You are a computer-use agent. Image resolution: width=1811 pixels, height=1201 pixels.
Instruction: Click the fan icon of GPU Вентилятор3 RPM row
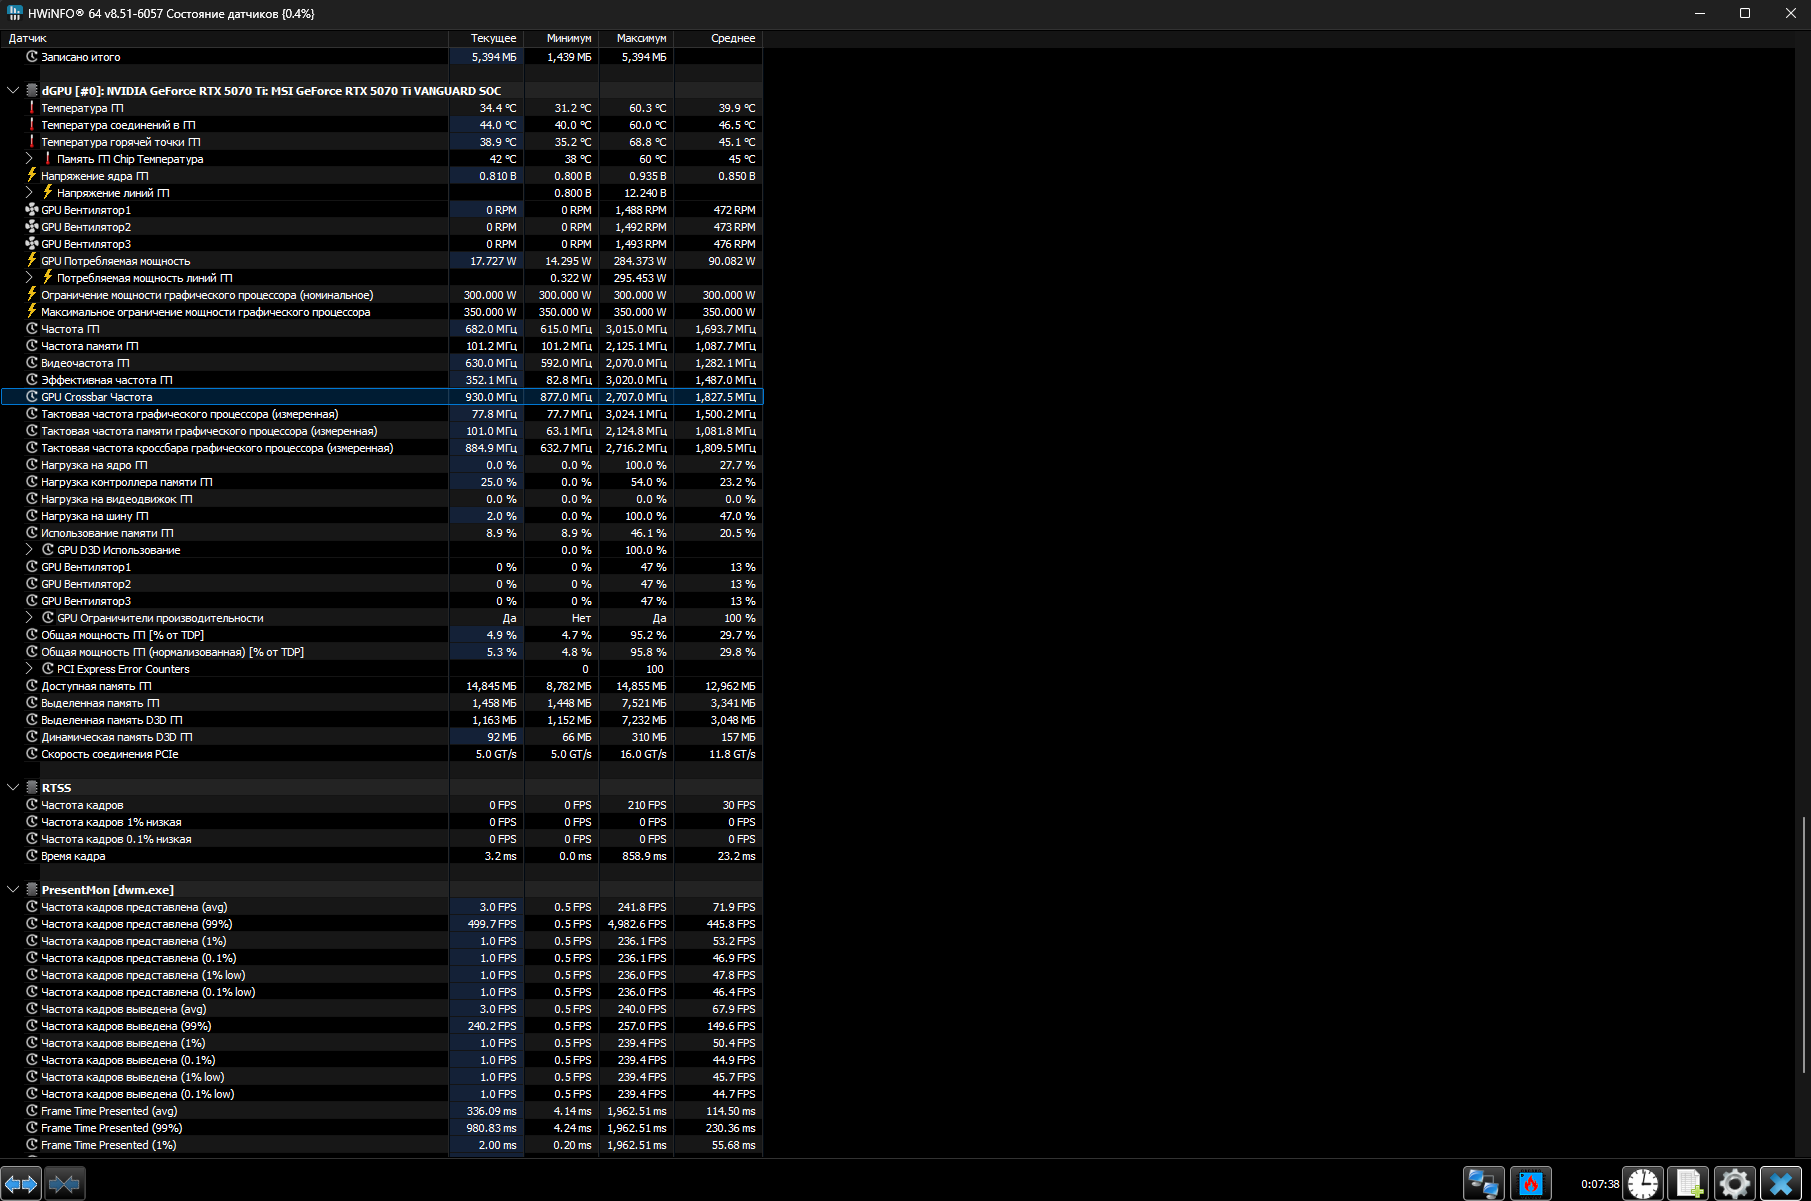[32, 244]
